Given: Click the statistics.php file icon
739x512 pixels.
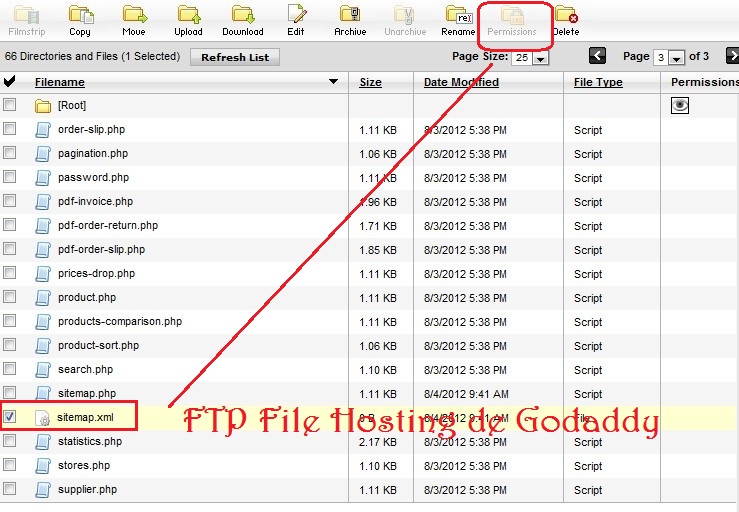Looking at the screenshot, I should [43, 442].
